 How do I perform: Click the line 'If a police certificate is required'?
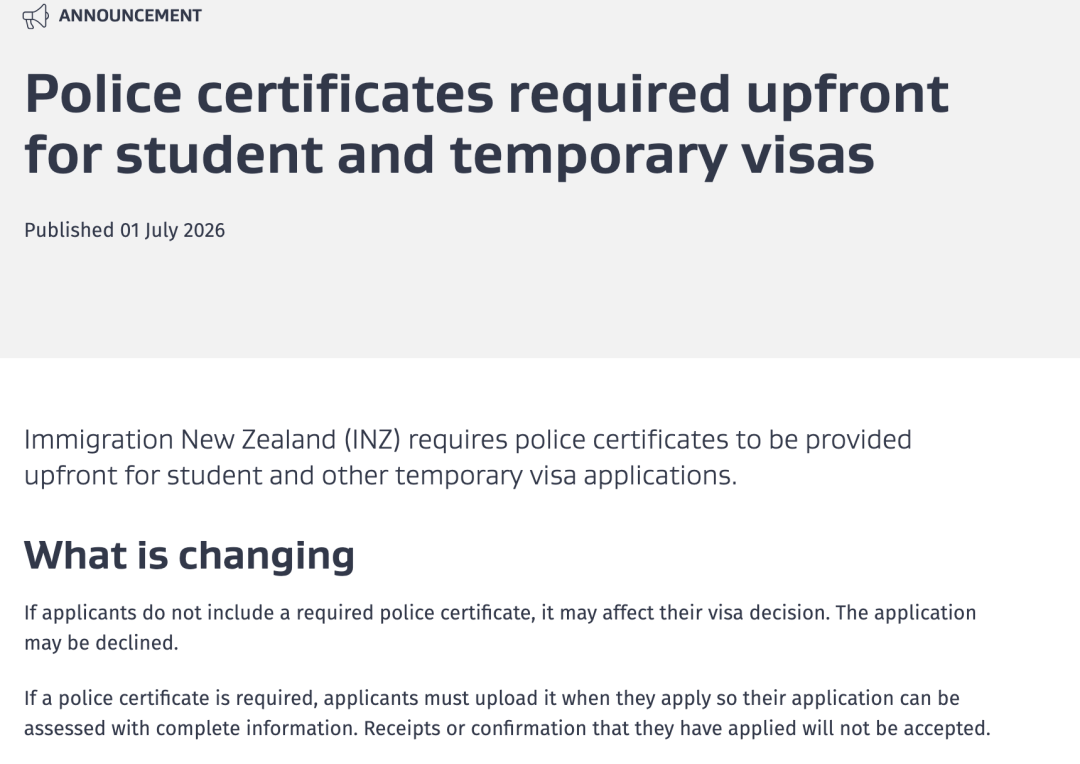[492, 698]
